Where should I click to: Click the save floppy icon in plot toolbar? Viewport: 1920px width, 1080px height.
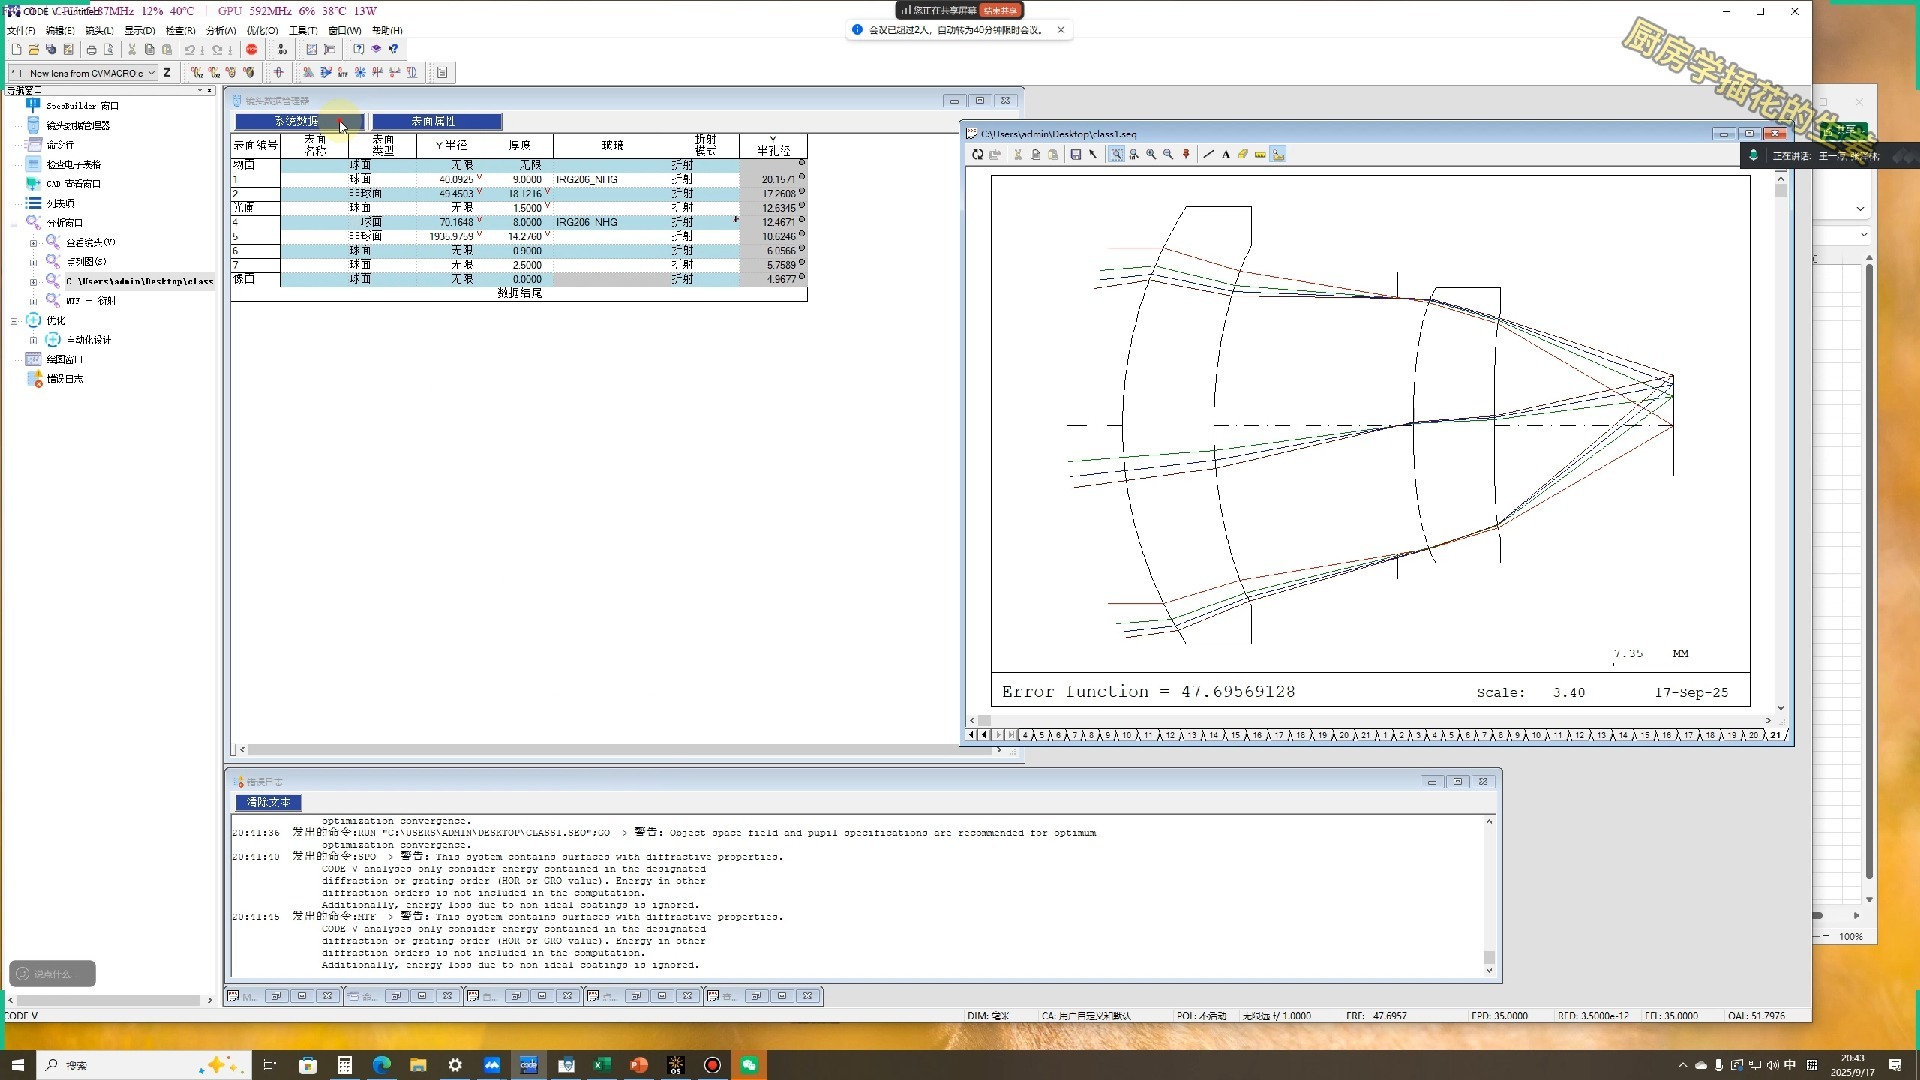(x=1076, y=155)
